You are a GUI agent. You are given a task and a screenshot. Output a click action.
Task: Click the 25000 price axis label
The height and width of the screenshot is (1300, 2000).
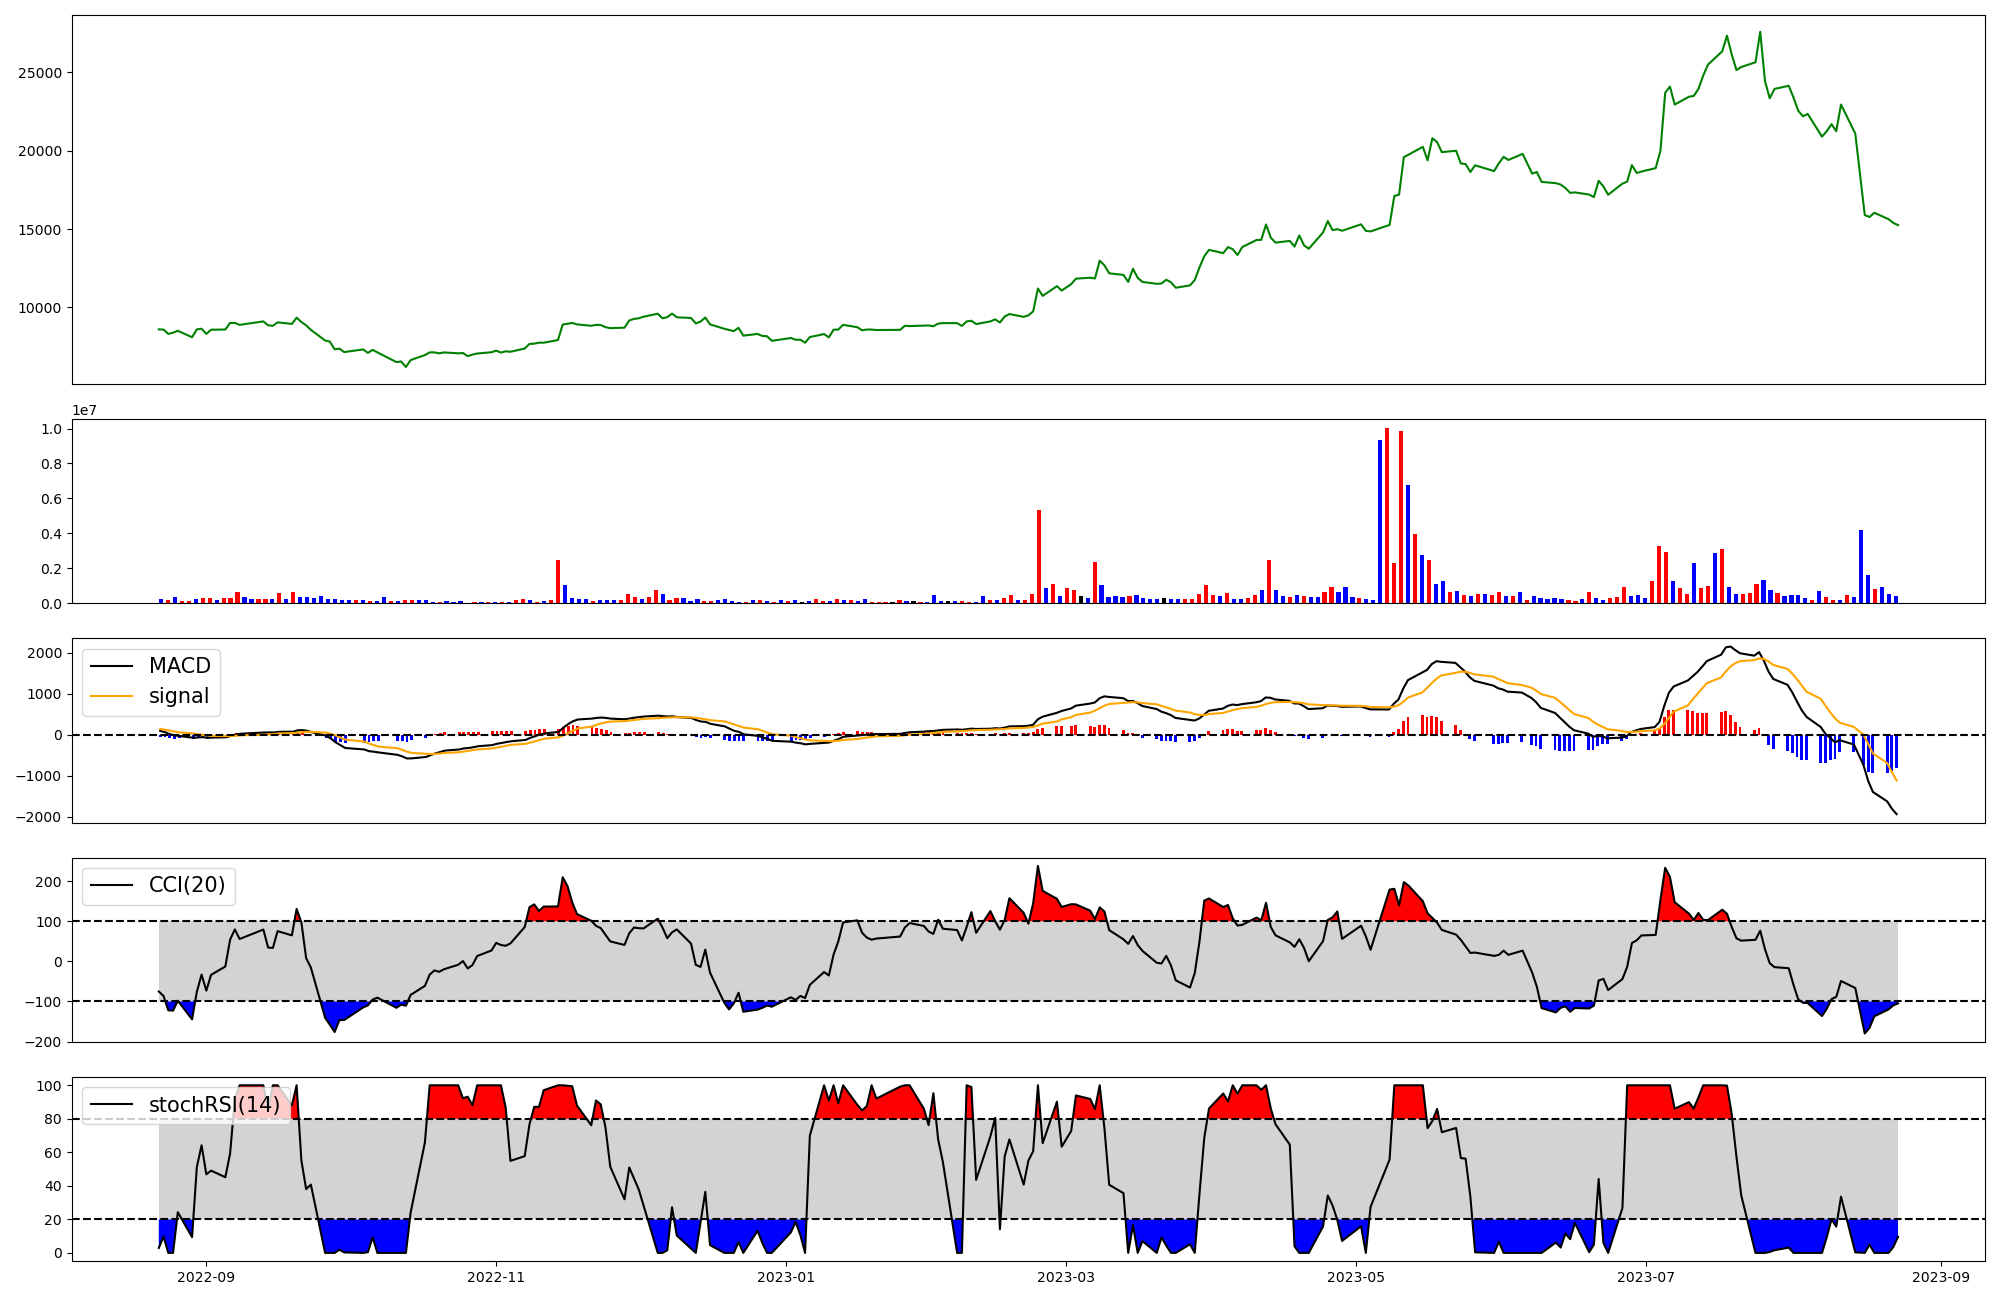click(x=40, y=73)
